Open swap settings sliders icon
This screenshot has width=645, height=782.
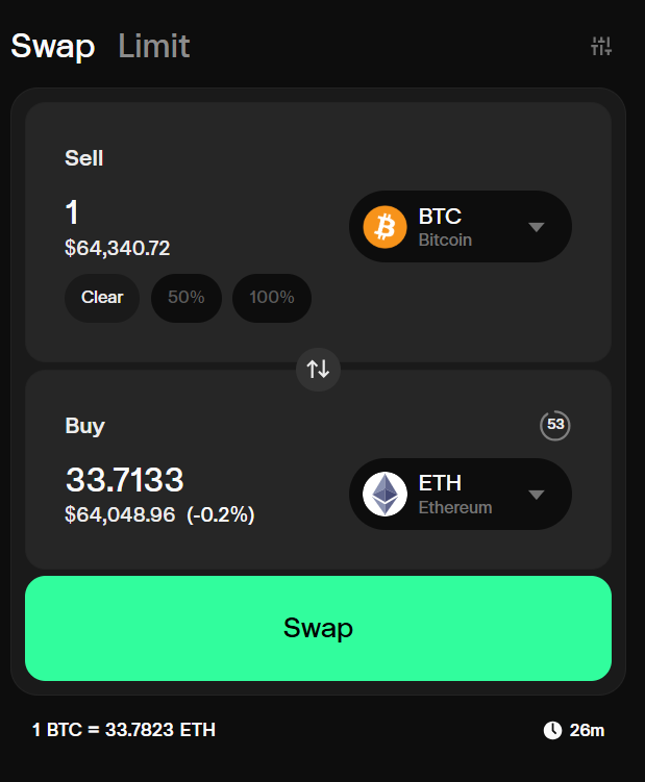tap(601, 46)
